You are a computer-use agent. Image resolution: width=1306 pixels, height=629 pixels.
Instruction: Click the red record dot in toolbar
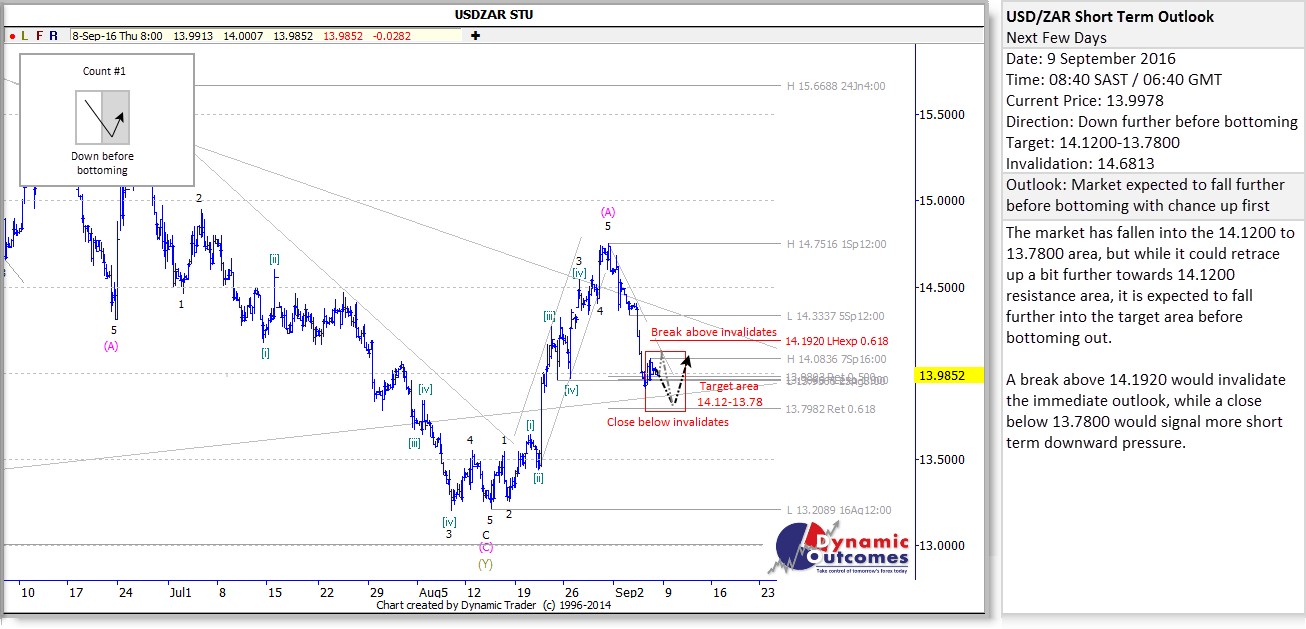point(12,35)
